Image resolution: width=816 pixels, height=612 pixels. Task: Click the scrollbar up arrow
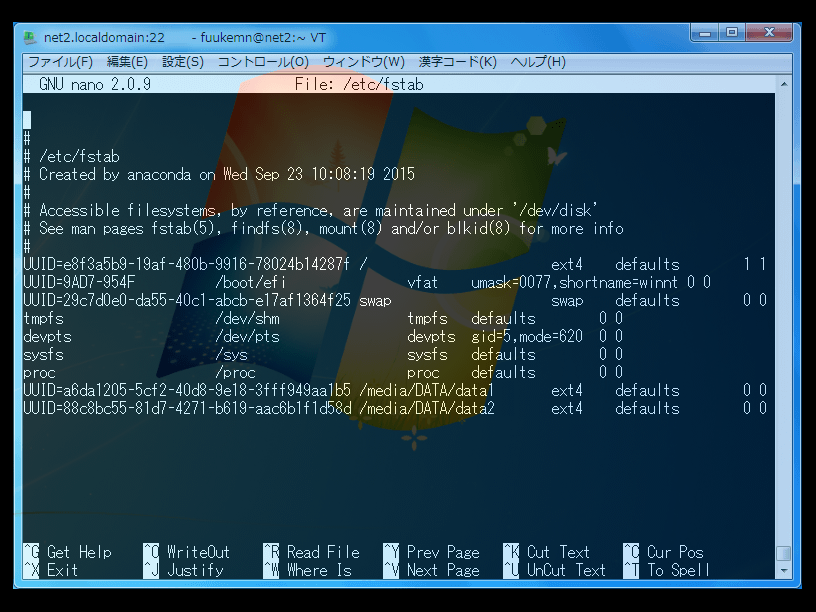[784, 84]
